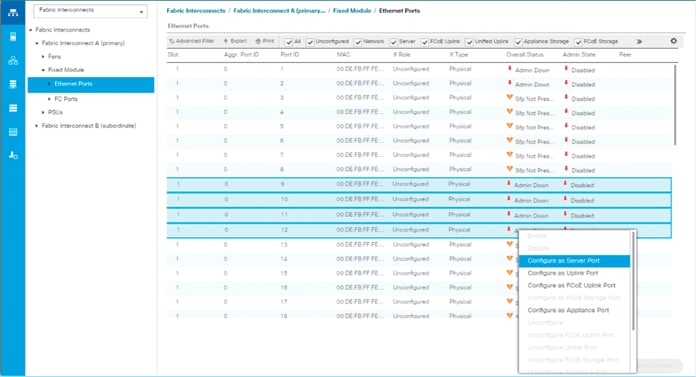696x377 pixels.
Task: Collapse the Fabric Interconnects tree node
Action: [x=31, y=30]
